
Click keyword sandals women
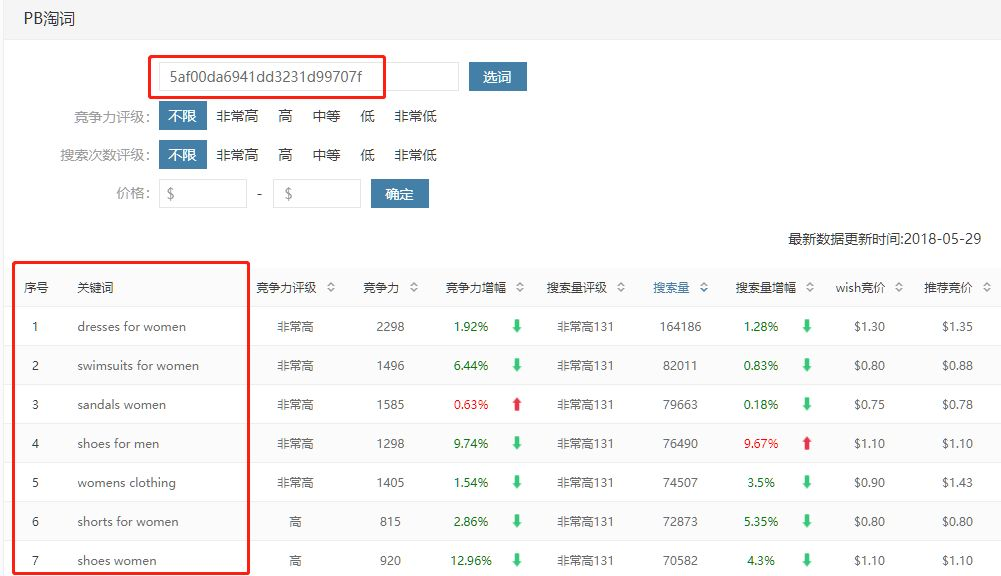121,404
